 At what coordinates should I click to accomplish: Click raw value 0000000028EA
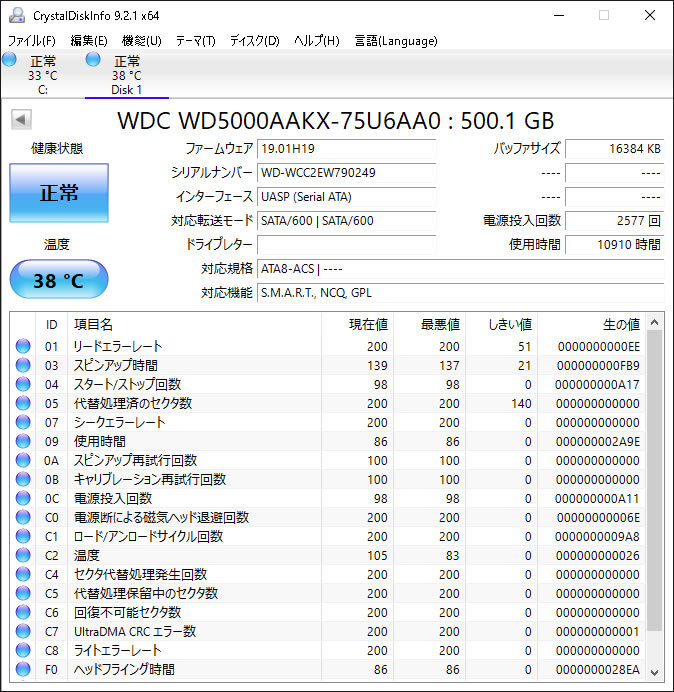[598, 669]
